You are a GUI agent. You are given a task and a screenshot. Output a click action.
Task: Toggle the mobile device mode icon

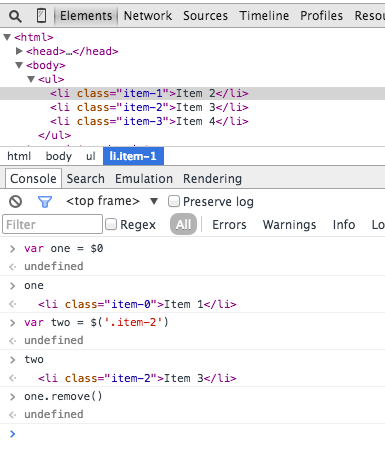[41, 16]
